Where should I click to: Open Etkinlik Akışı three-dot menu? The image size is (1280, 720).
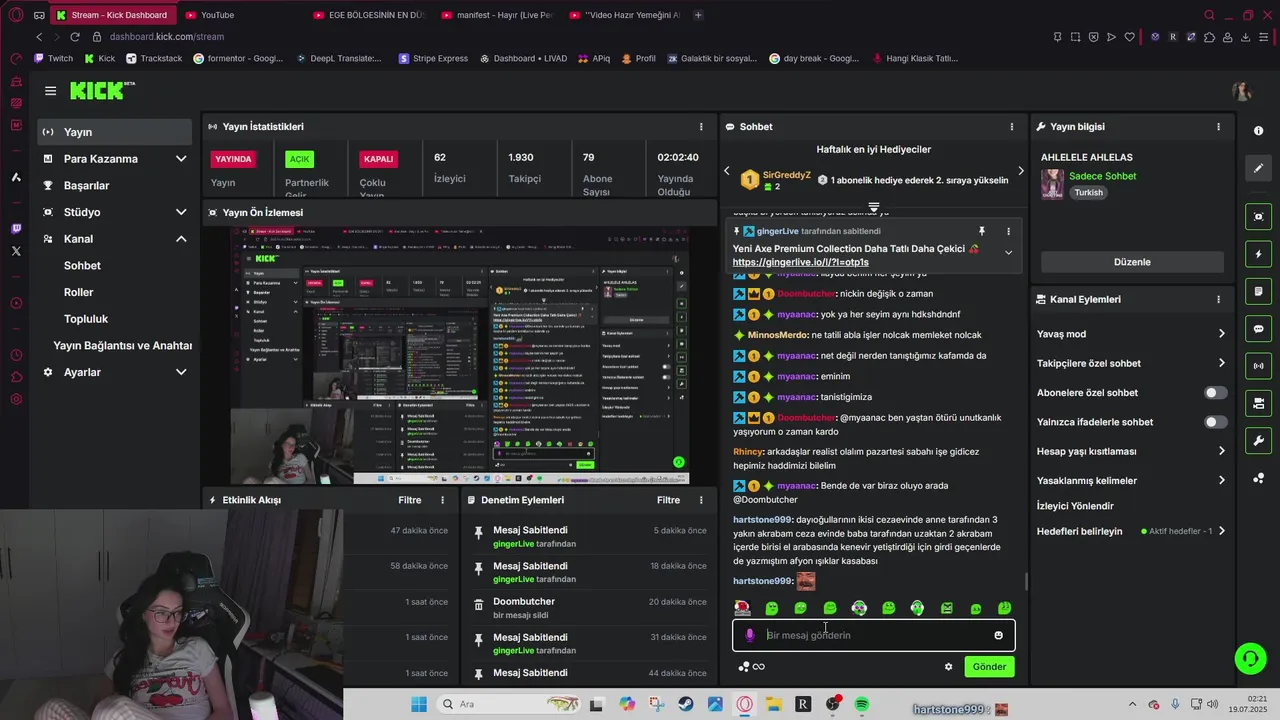coord(443,500)
